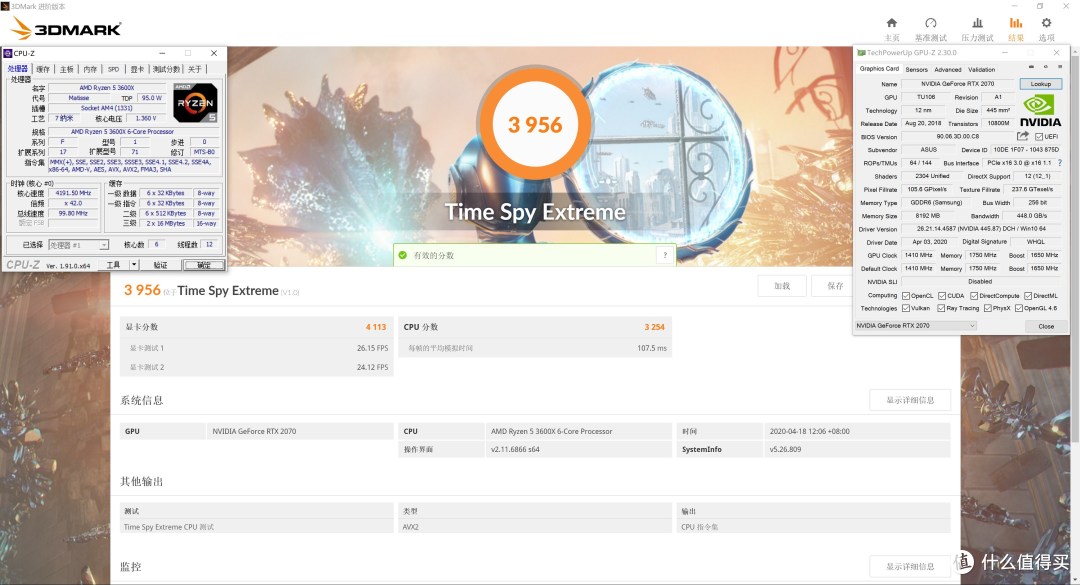Click 验证 (validate) button in CPU-Z

[160, 265]
